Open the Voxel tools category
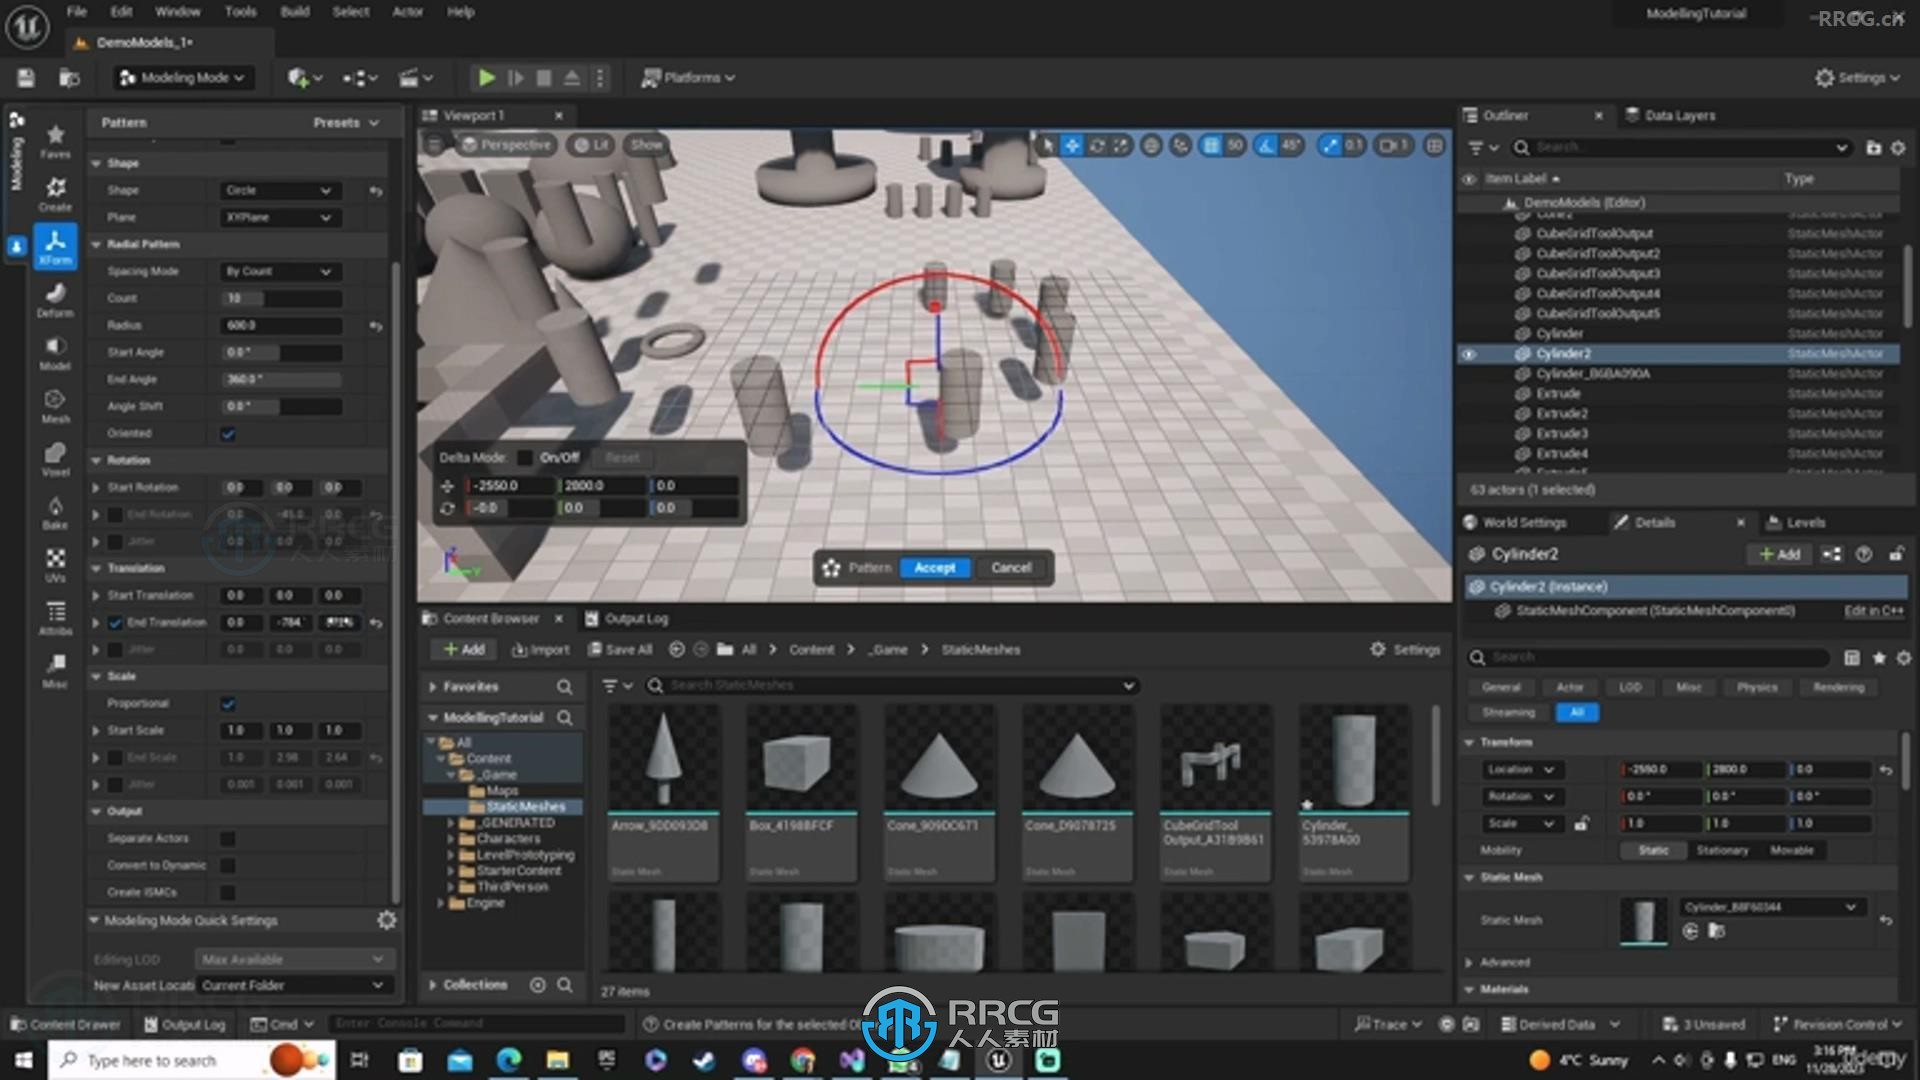The height and width of the screenshot is (1080, 1920). point(55,459)
